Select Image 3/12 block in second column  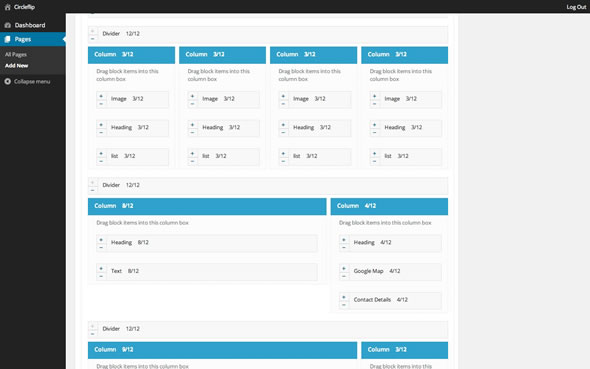(x=224, y=99)
